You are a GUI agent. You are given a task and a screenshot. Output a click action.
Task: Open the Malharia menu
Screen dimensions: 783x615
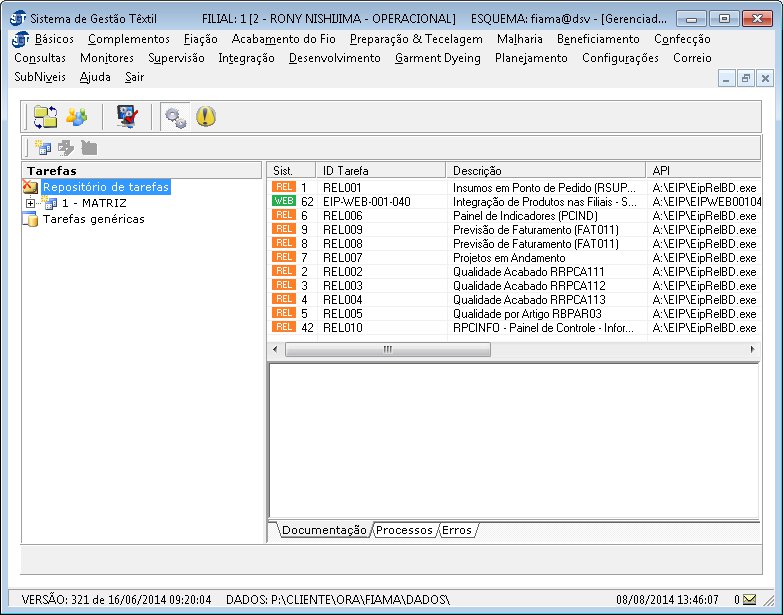coord(519,39)
